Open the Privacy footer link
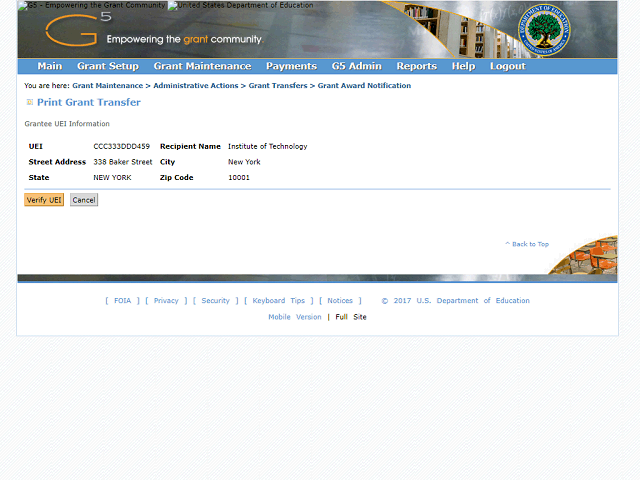Image resolution: width=640 pixels, height=480 pixels. coord(166,301)
